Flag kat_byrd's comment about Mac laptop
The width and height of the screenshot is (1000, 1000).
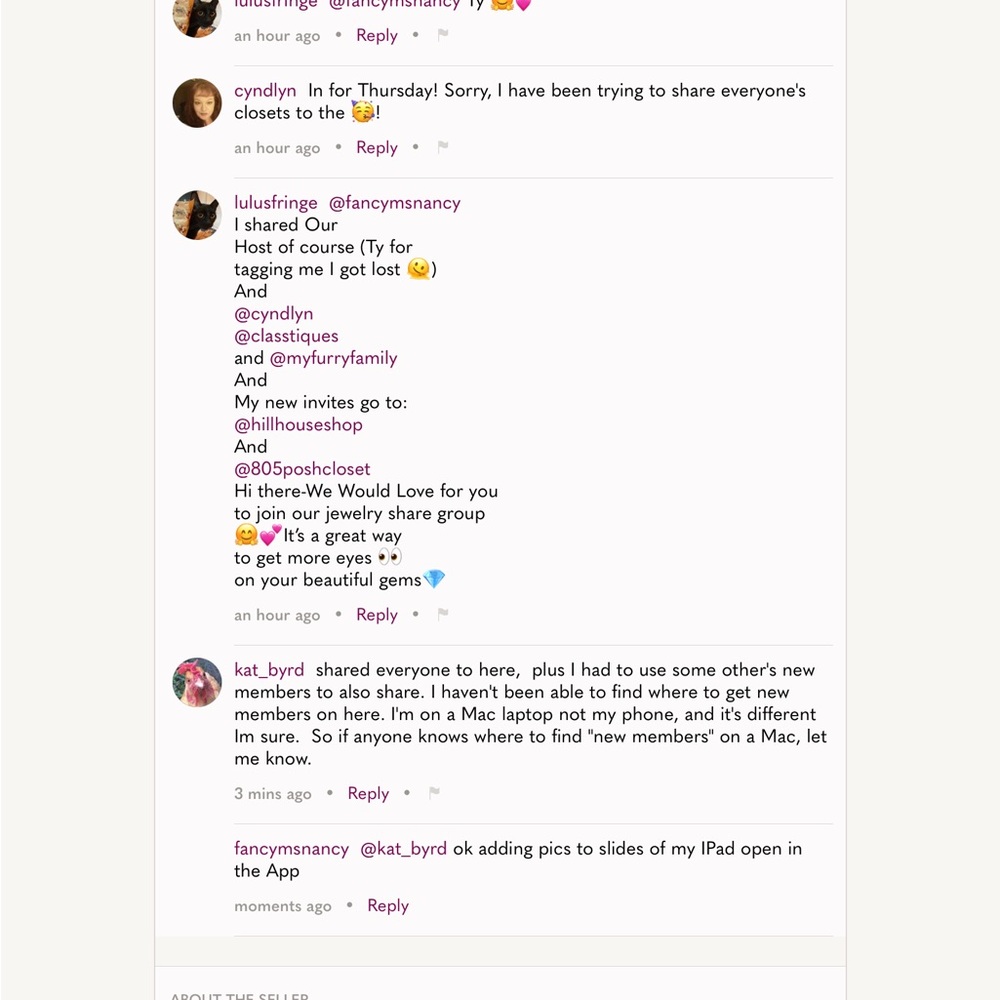[434, 793]
